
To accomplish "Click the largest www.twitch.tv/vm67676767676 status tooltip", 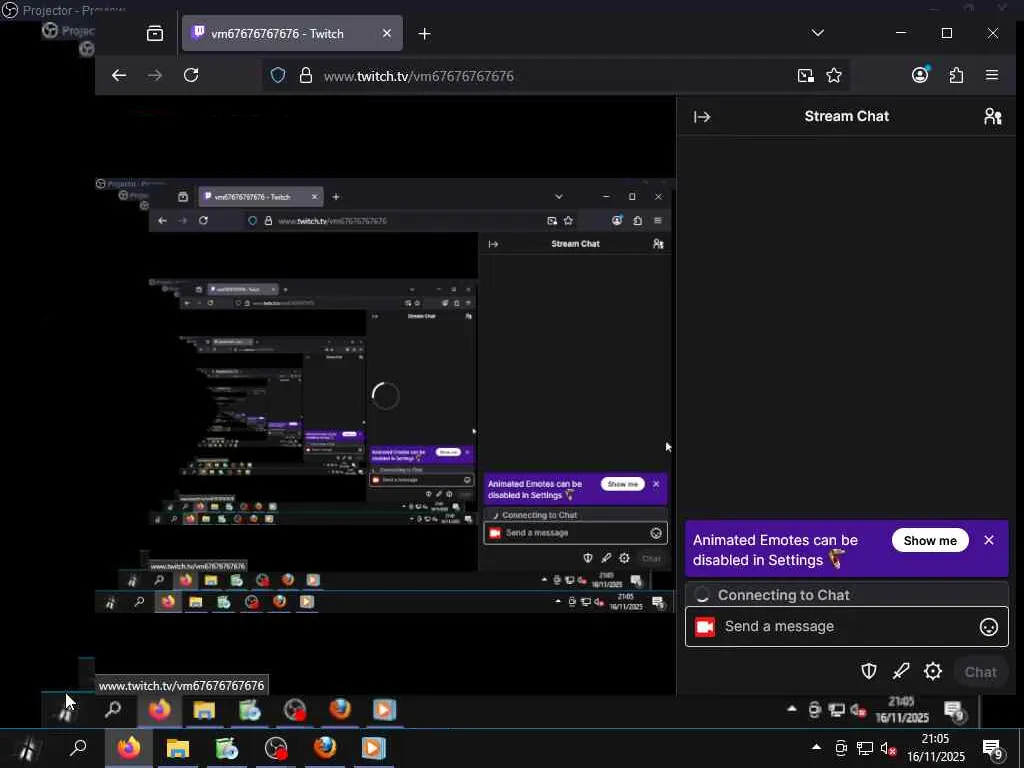I will (182, 686).
